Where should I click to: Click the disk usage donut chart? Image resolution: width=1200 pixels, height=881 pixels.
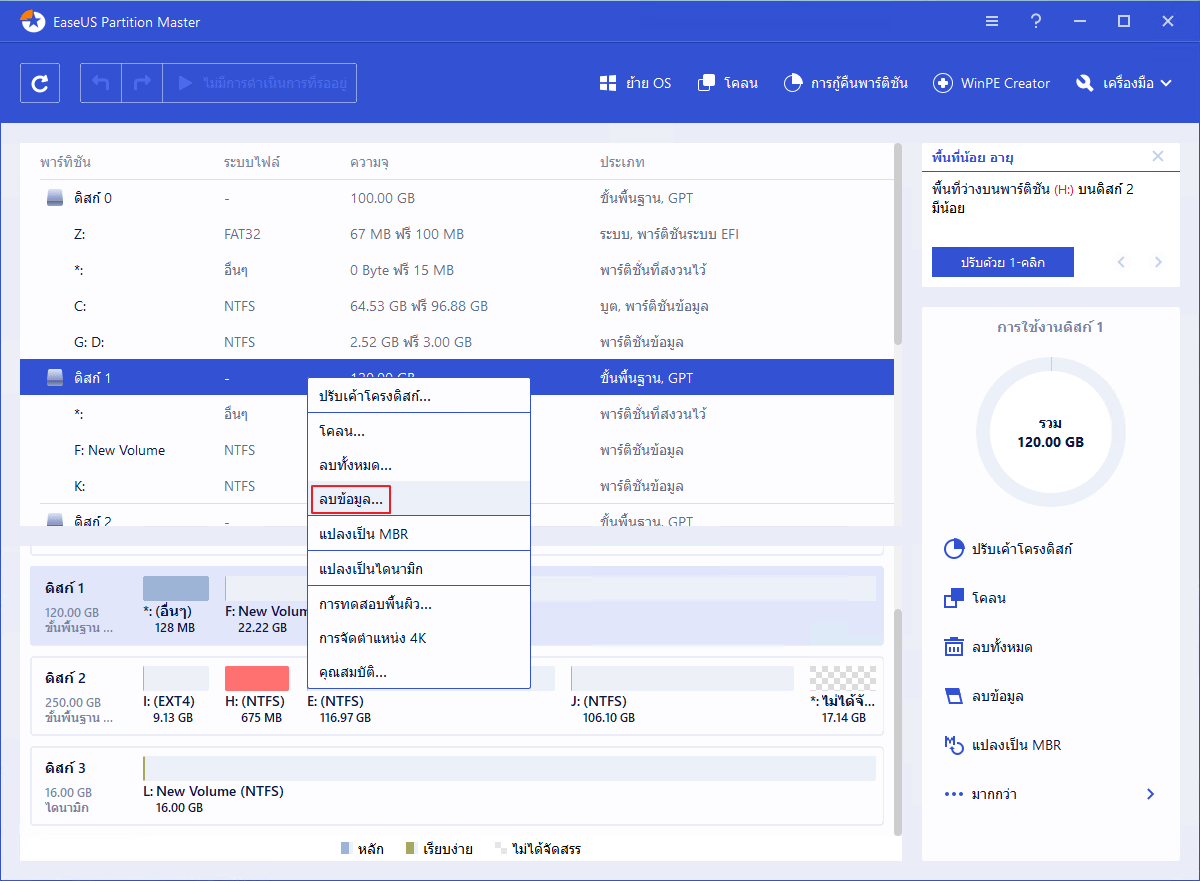click(1051, 431)
